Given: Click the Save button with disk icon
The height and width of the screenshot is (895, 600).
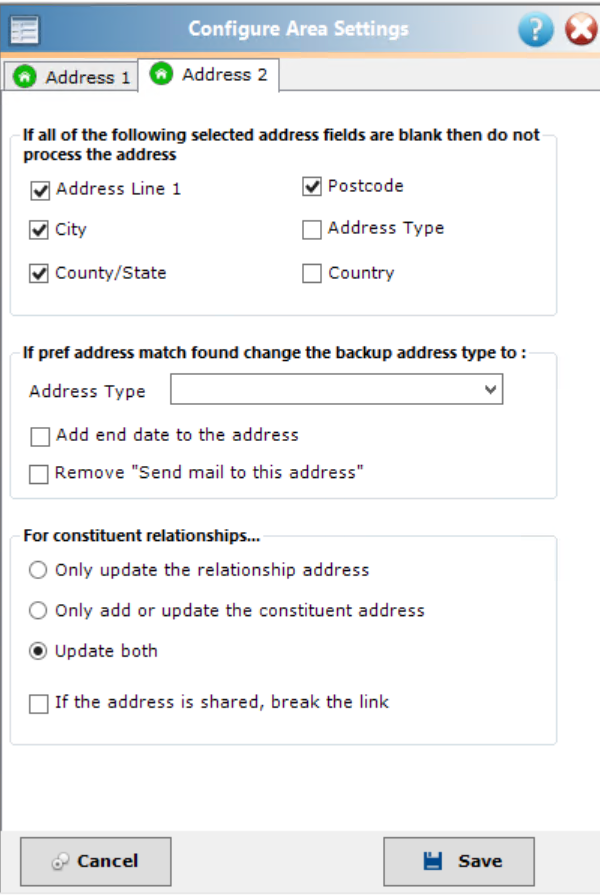Looking at the screenshot, I should coord(459,861).
